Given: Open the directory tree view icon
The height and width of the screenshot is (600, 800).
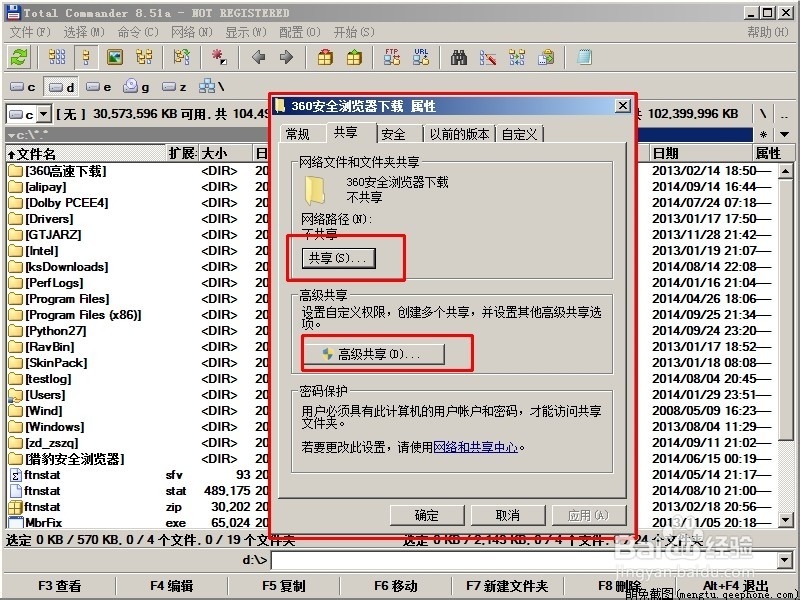Looking at the screenshot, I should tap(144, 57).
